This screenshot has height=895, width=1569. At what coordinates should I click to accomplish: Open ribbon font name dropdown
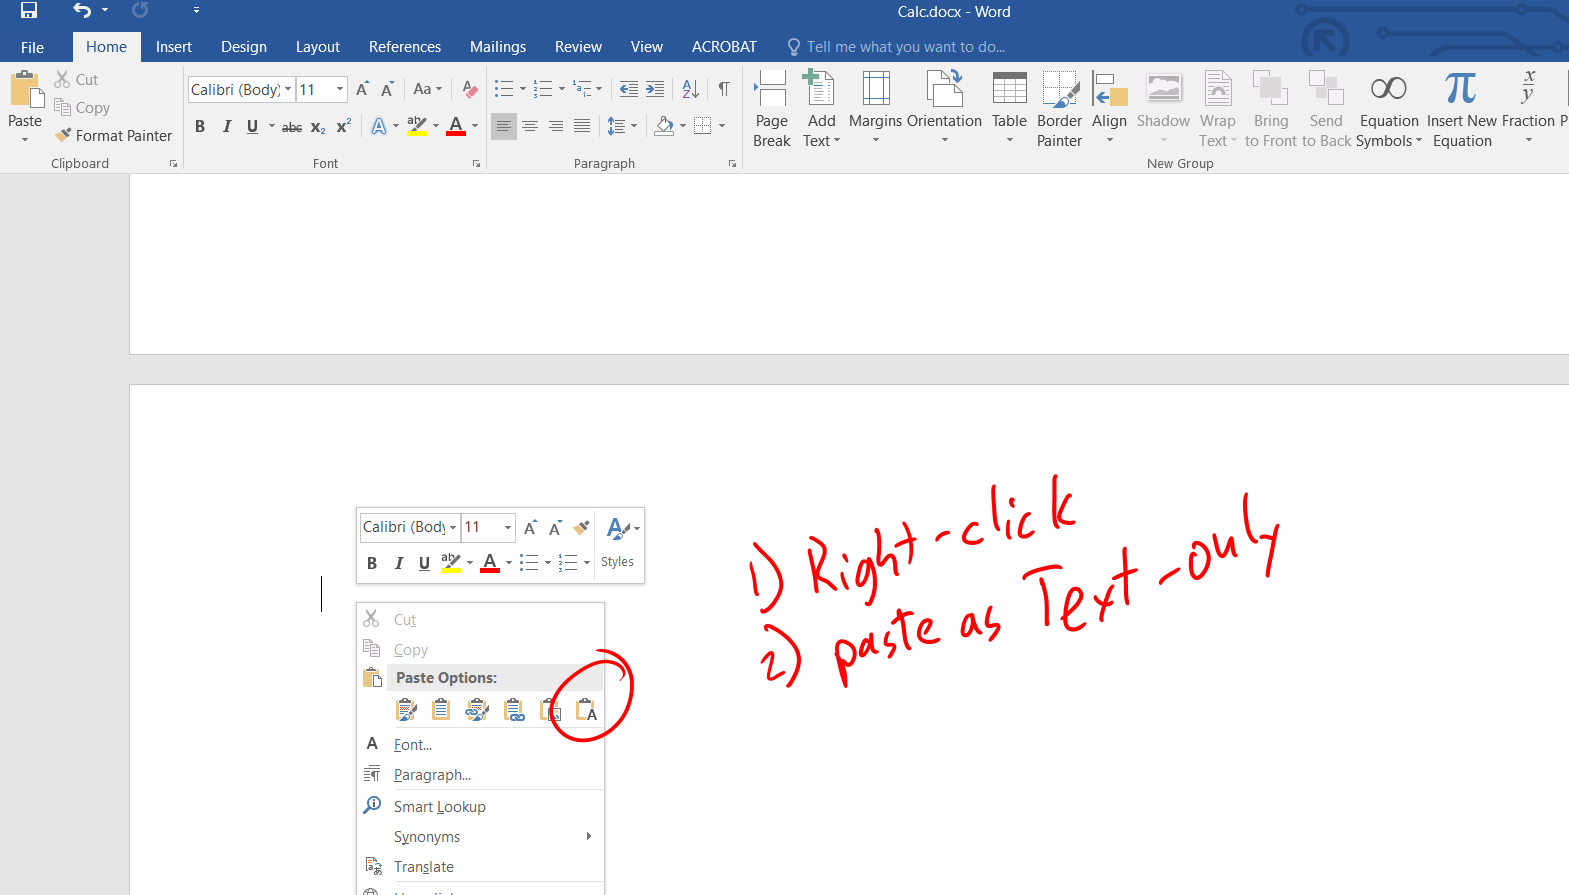pos(288,89)
